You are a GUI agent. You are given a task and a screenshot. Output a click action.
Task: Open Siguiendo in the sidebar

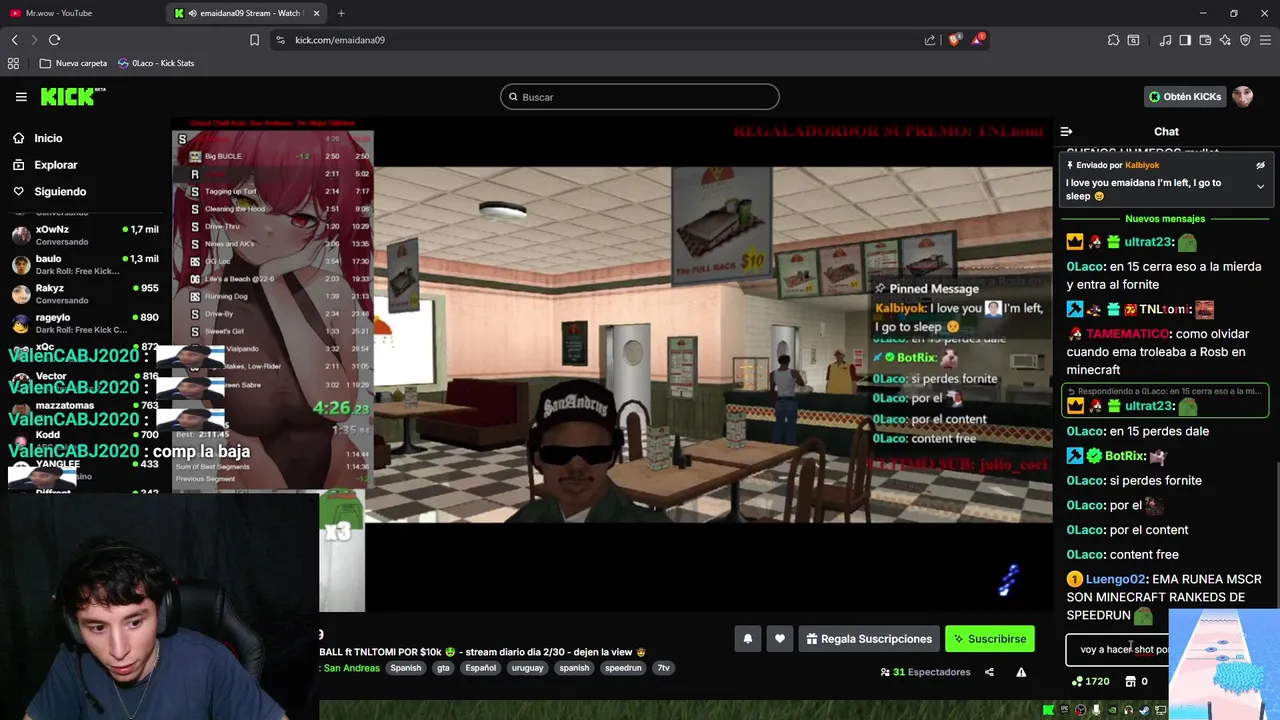click(60, 191)
